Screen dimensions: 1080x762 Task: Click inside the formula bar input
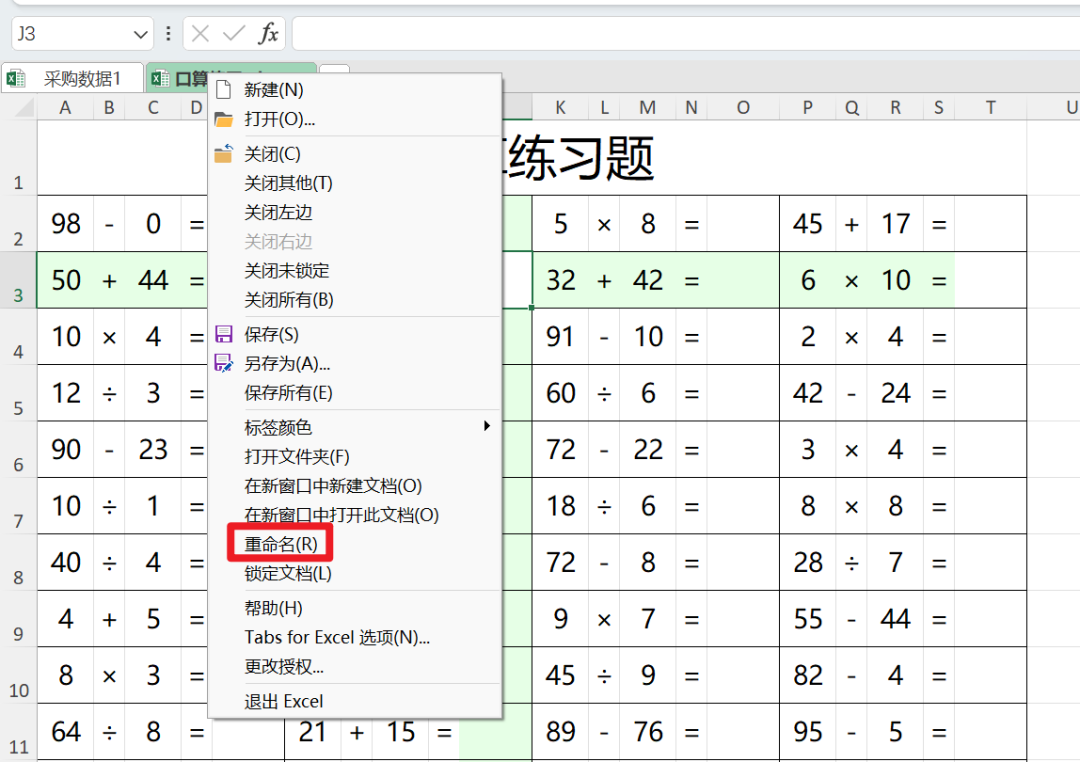686,34
